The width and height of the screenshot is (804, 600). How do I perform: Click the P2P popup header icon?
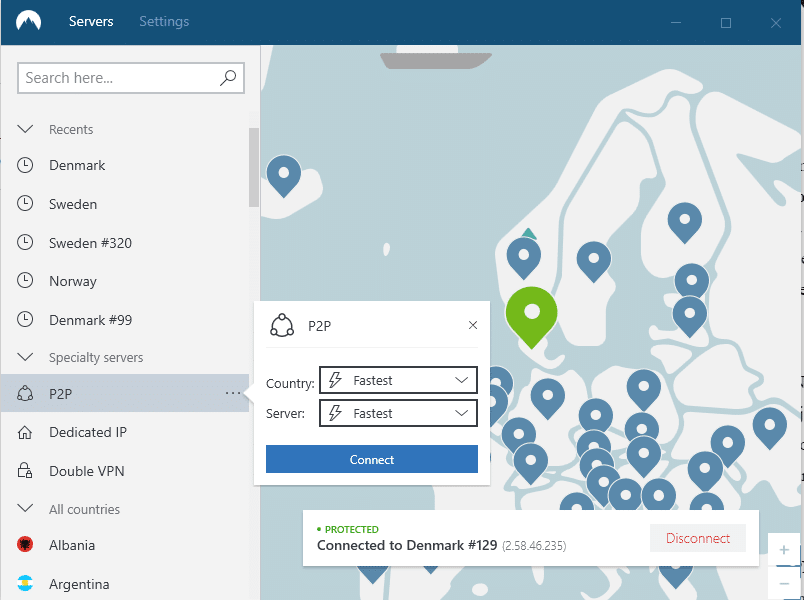pos(282,326)
